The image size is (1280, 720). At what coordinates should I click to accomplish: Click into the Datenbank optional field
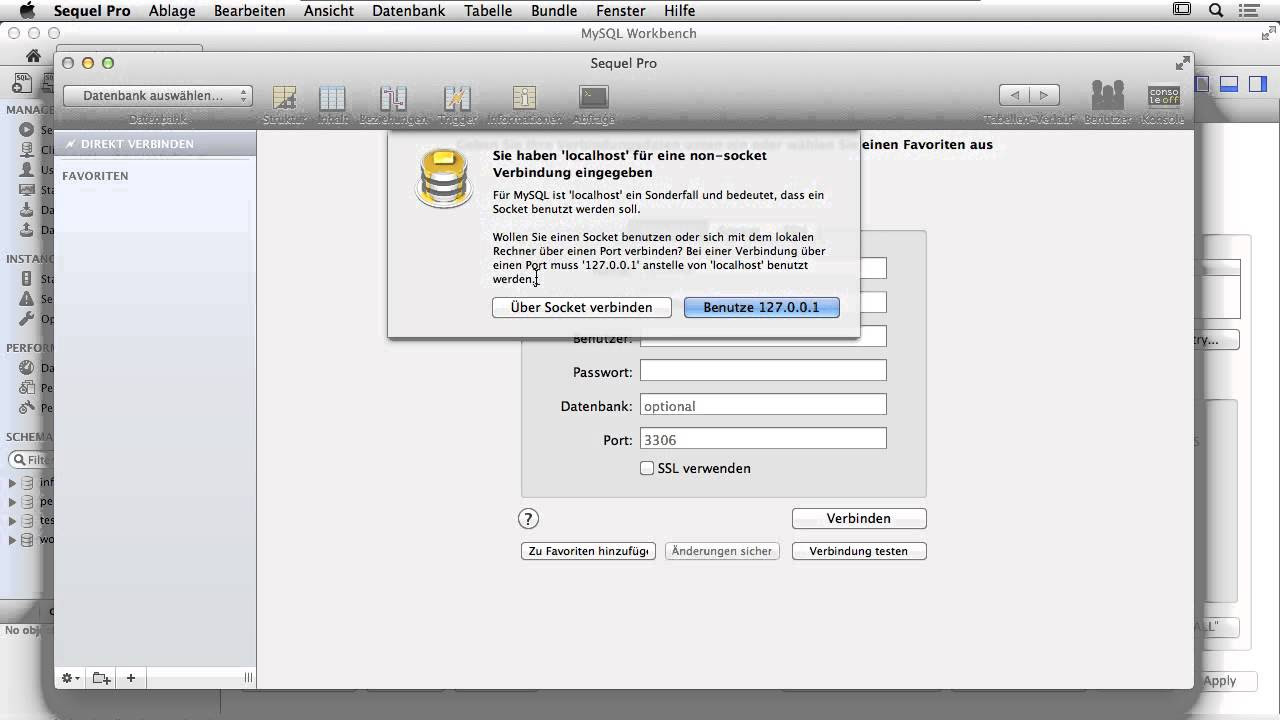(763, 405)
